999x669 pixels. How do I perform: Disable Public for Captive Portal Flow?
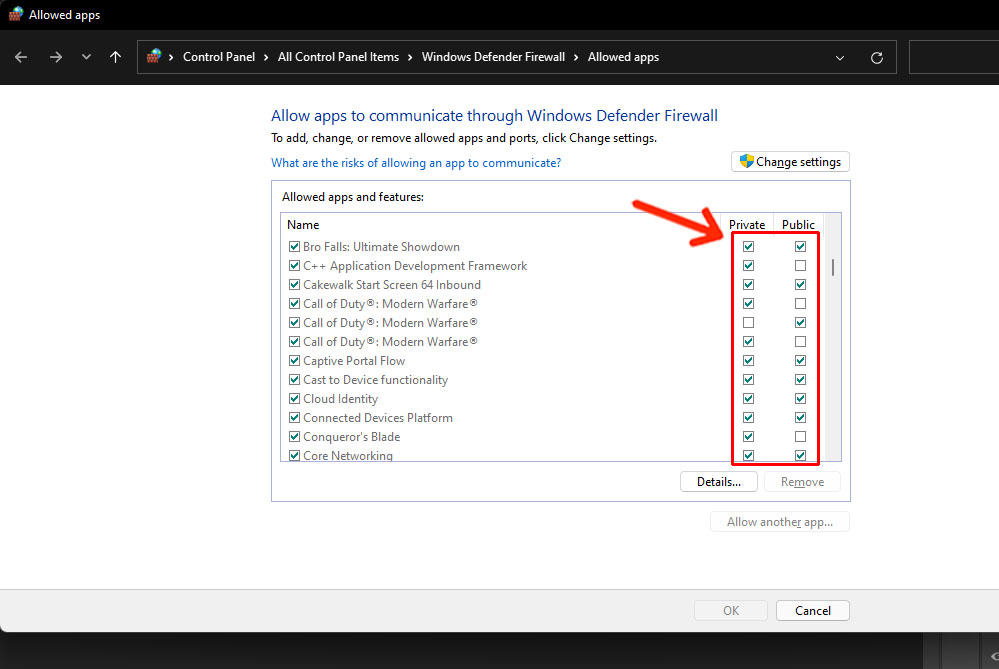click(x=800, y=361)
